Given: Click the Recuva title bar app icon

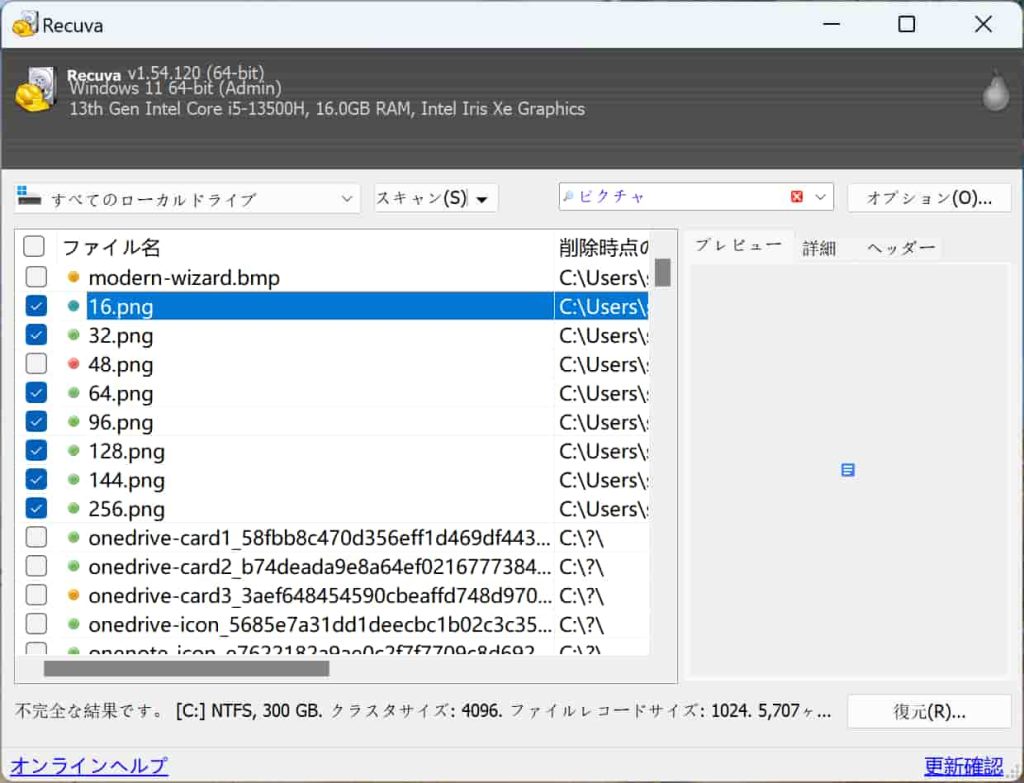Looking at the screenshot, I should pos(24,25).
